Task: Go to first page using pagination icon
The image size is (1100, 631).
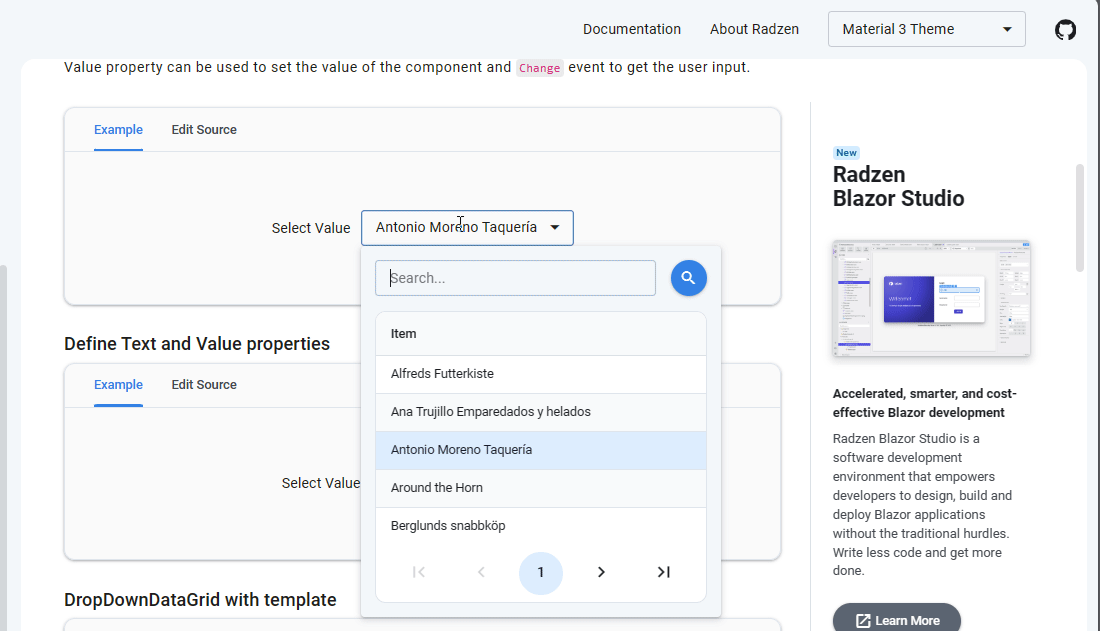Action: pos(418,572)
